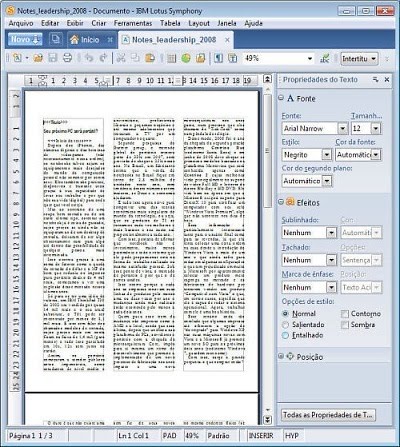Screen dimensions: 400x447
Task: Click the print toolbar icon
Action: (x=67, y=58)
